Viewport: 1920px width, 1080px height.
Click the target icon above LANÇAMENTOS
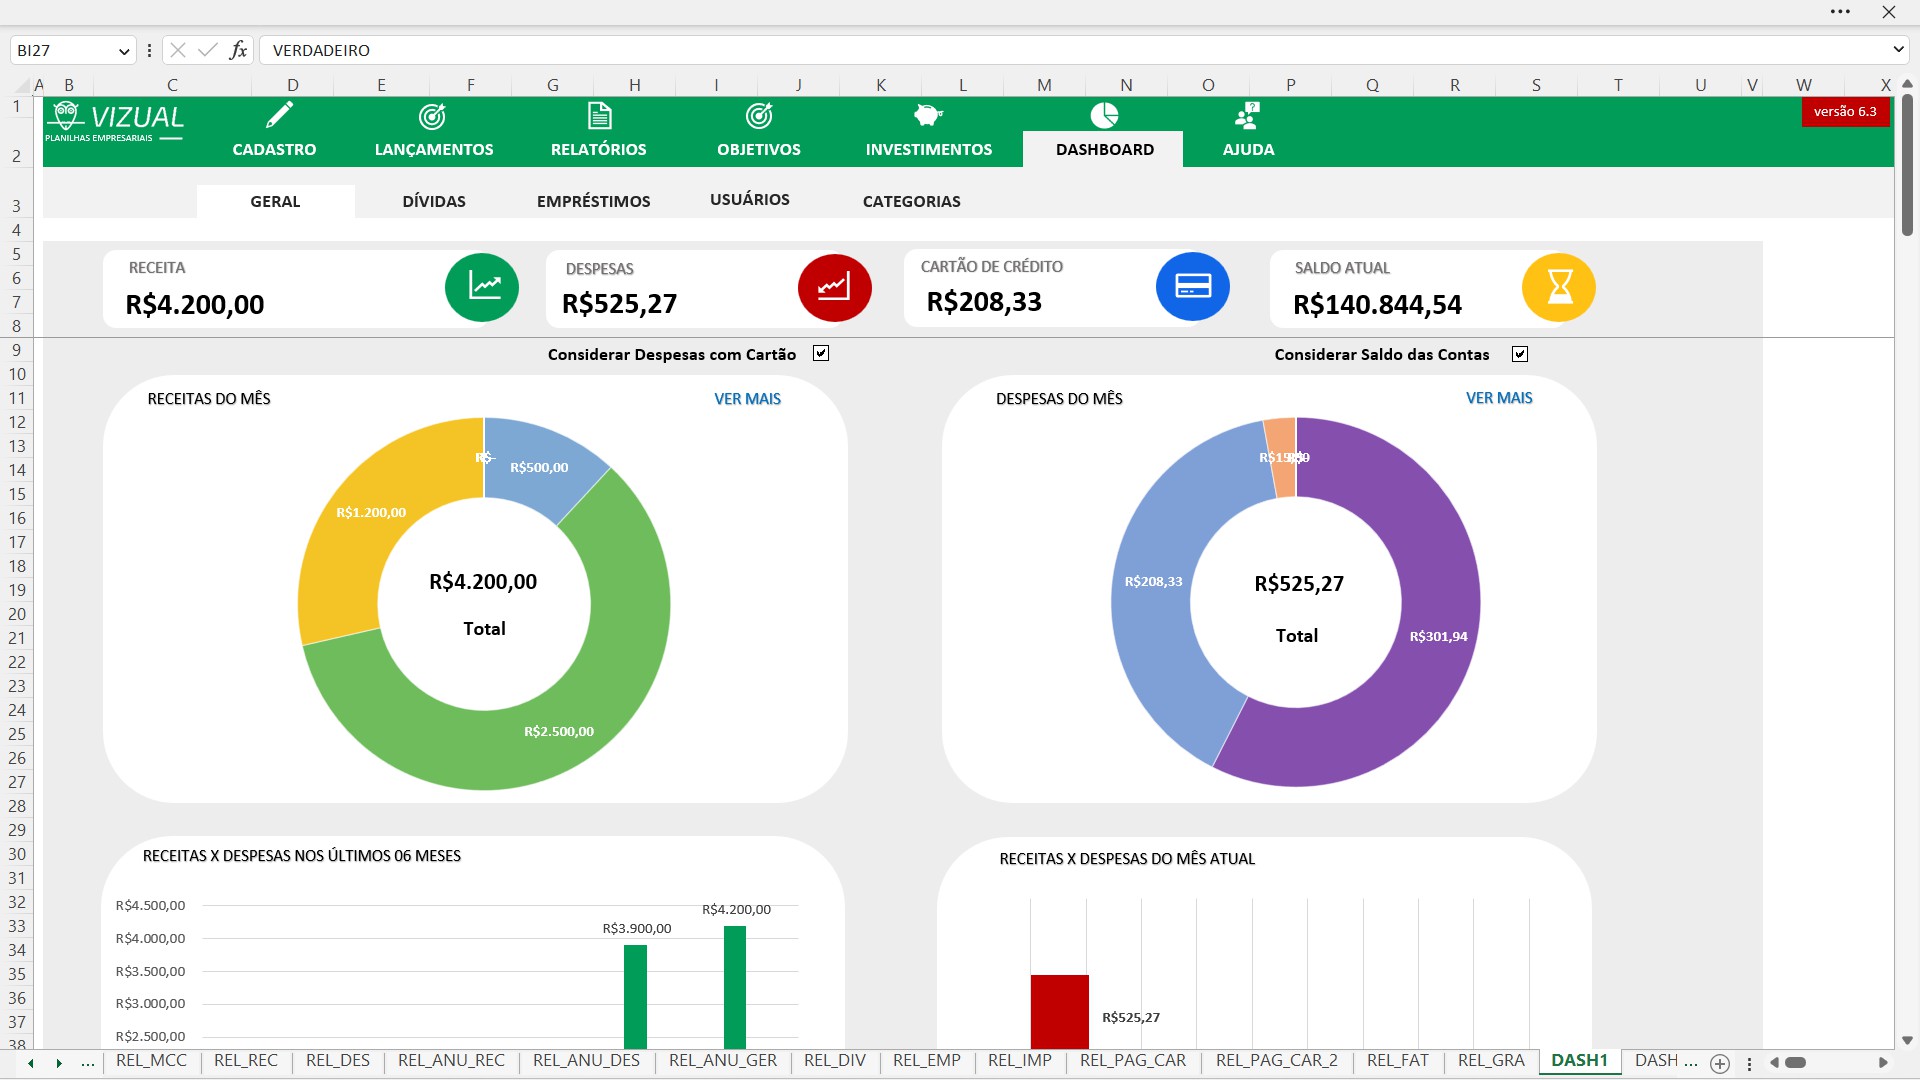[432, 117]
